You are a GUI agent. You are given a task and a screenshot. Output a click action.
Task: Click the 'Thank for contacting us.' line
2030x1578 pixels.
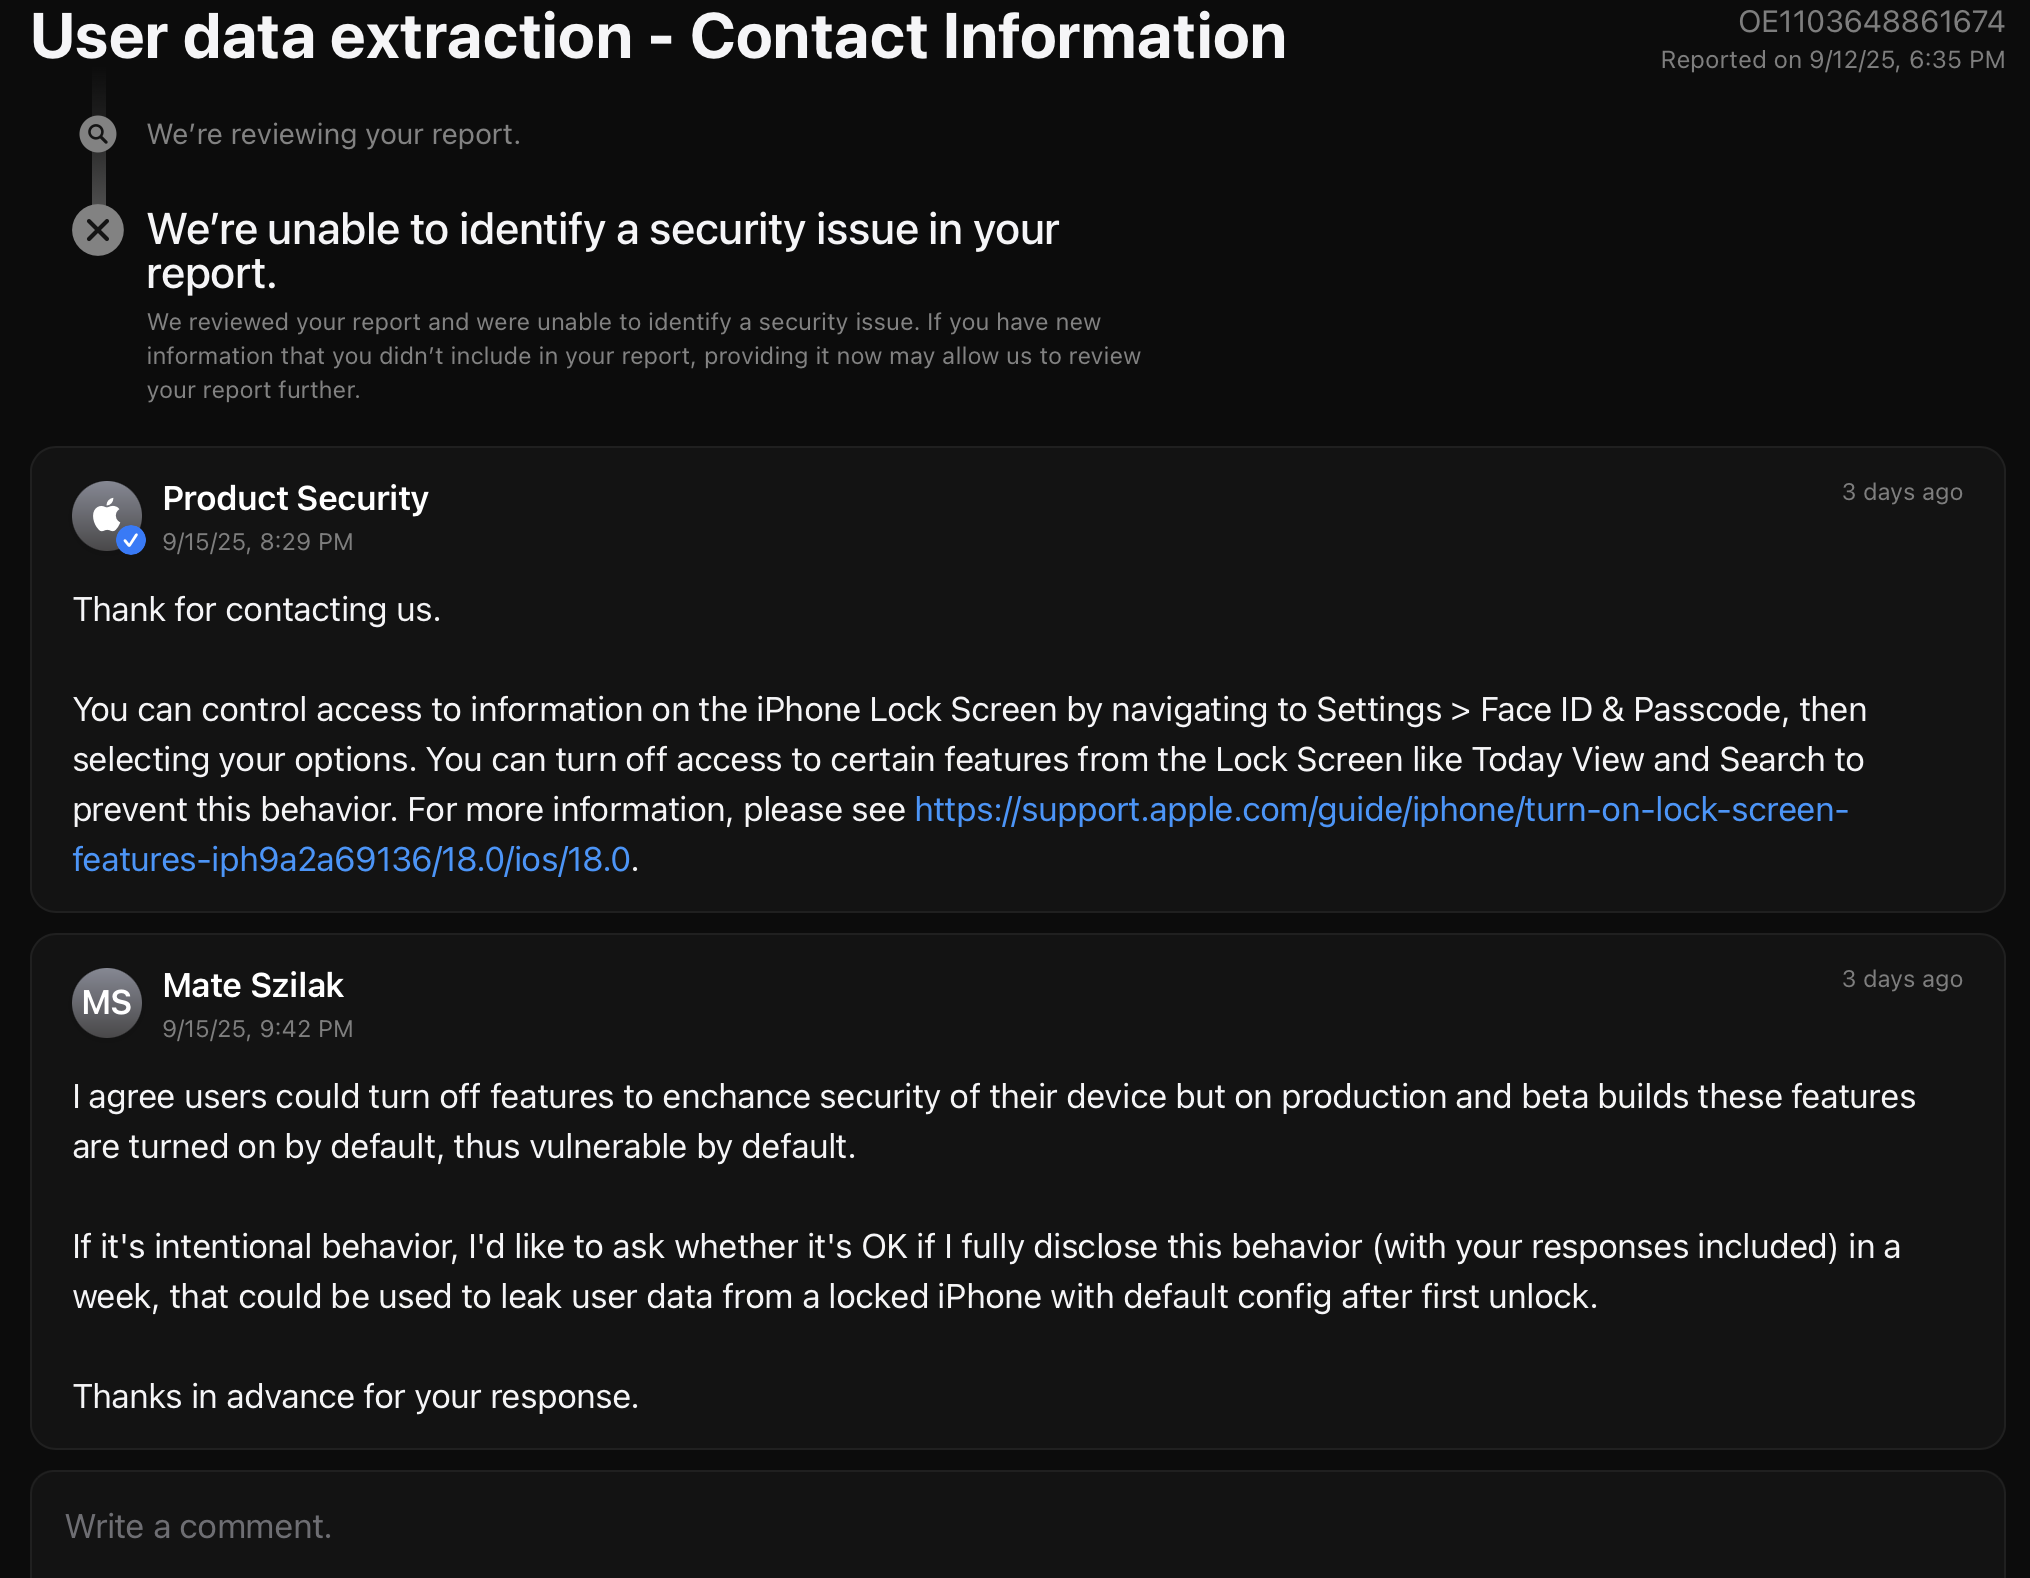click(257, 609)
